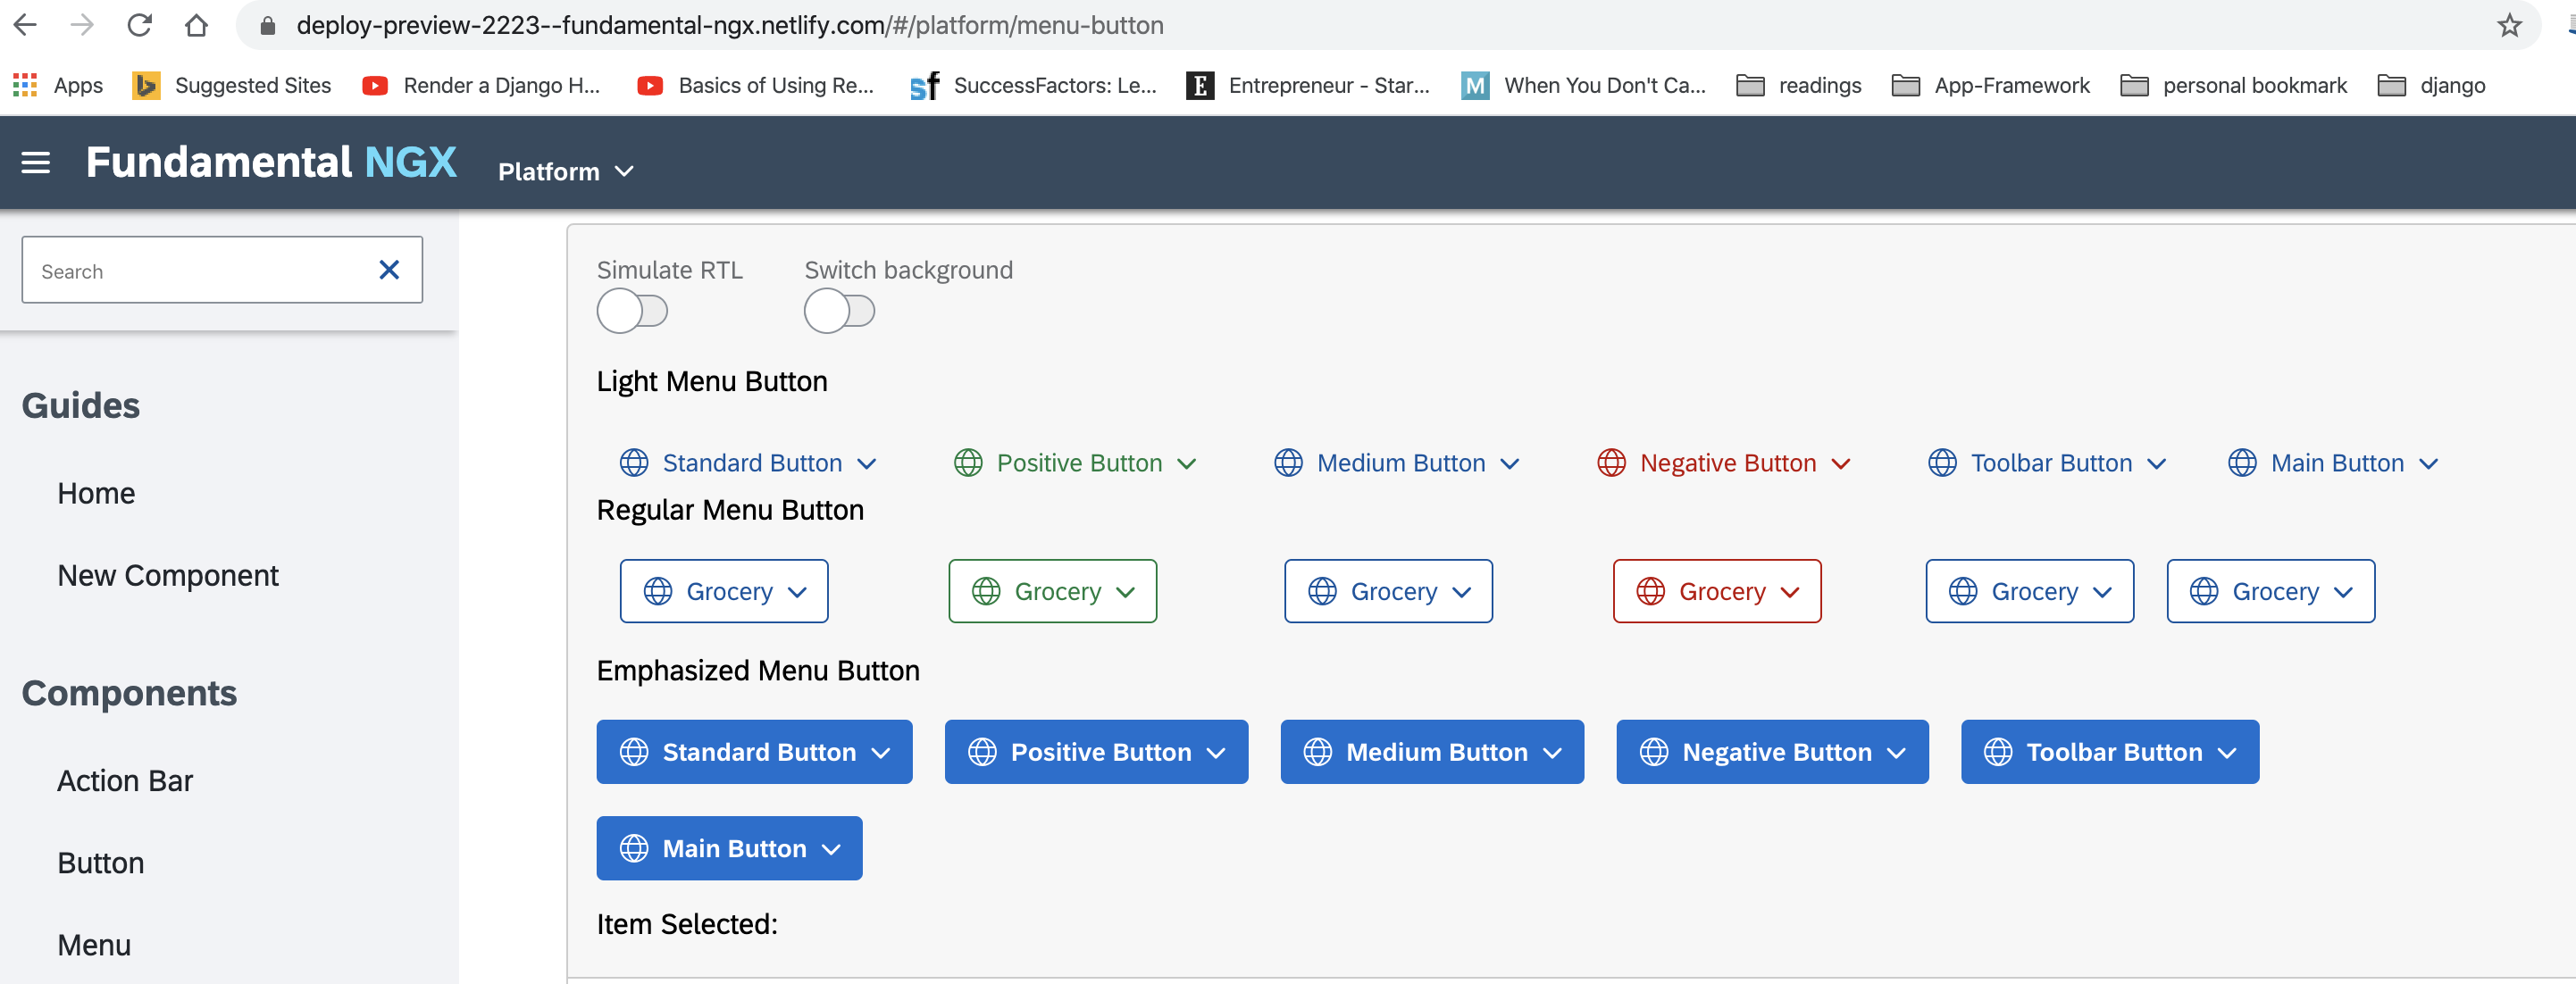Open Button component page
The height and width of the screenshot is (984, 2576).
click(x=101, y=863)
